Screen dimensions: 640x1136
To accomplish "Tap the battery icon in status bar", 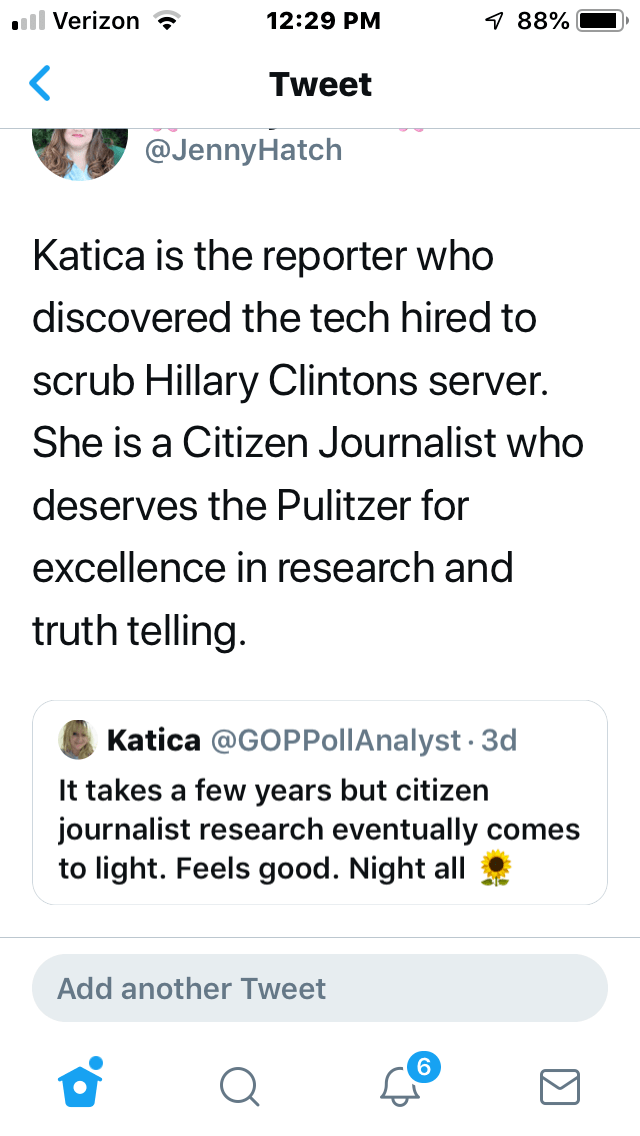I will point(600,20).
